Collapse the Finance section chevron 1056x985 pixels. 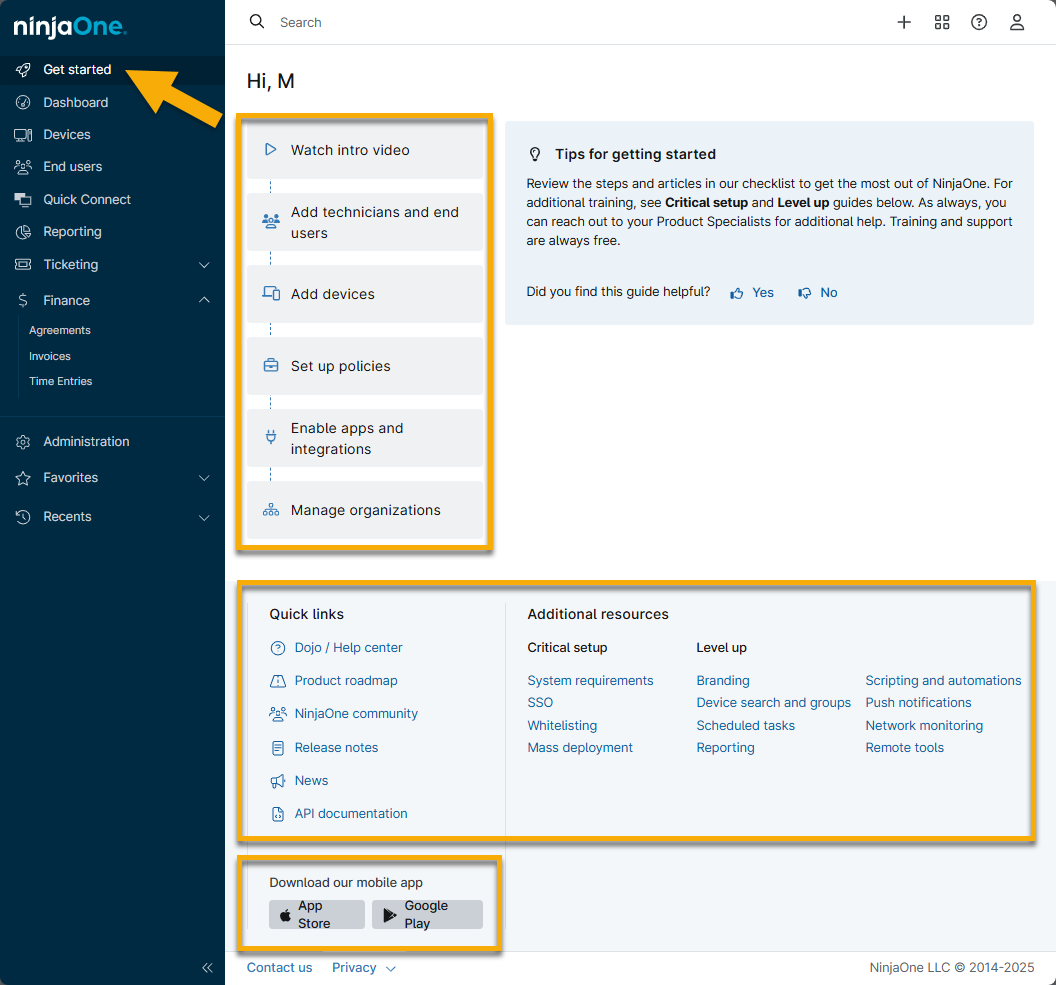(x=204, y=300)
